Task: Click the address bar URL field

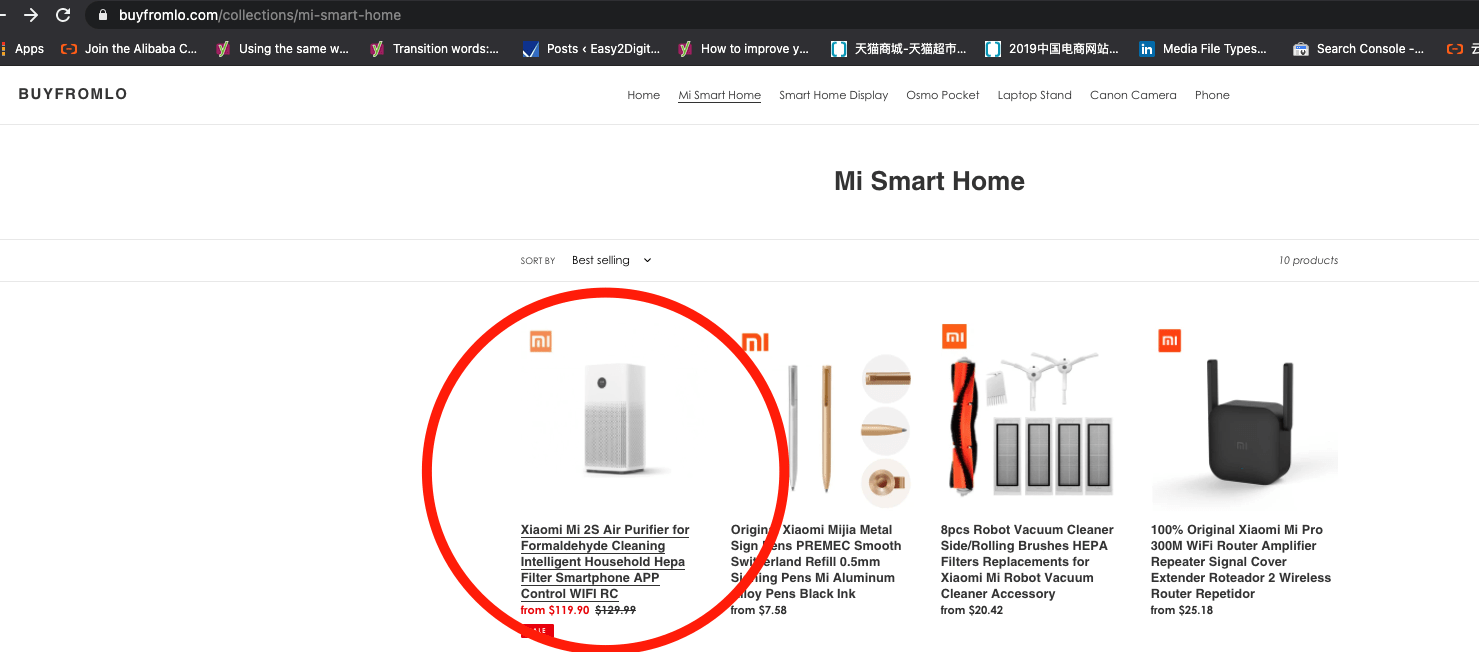Action: (780, 15)
